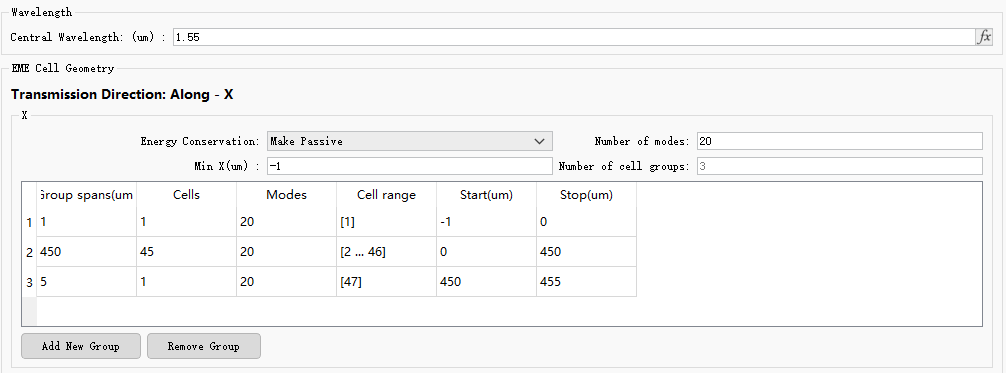Click the Number of modes field
The image size is (1006, 373).
pyautogui.click(x=840, y=141)
